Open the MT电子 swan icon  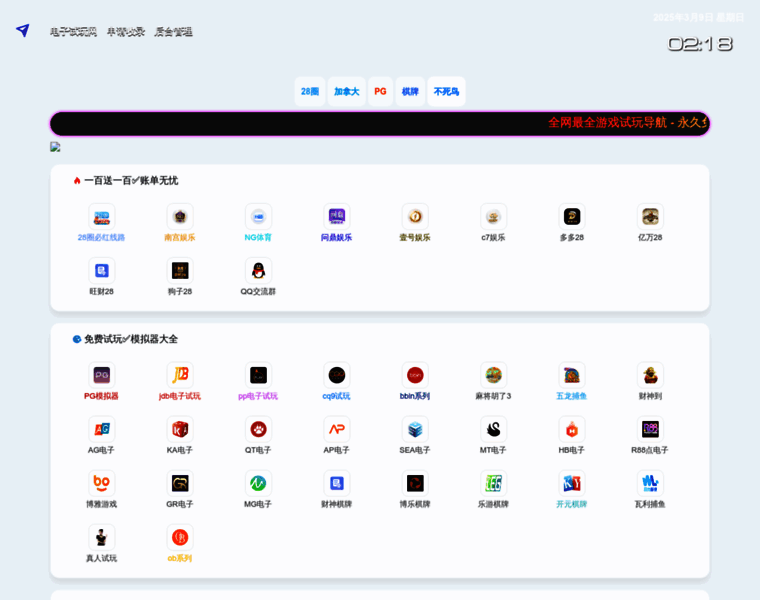[493, 429]
